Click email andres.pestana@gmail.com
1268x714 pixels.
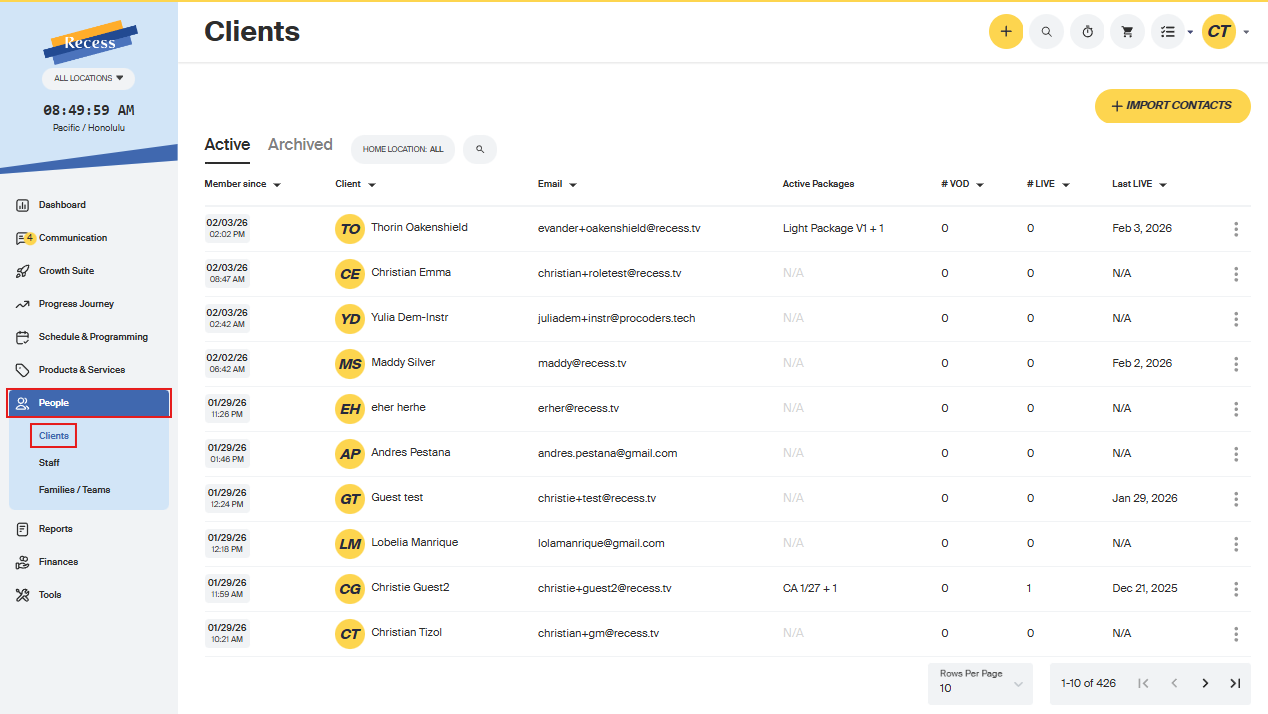[x=607, y=454]
